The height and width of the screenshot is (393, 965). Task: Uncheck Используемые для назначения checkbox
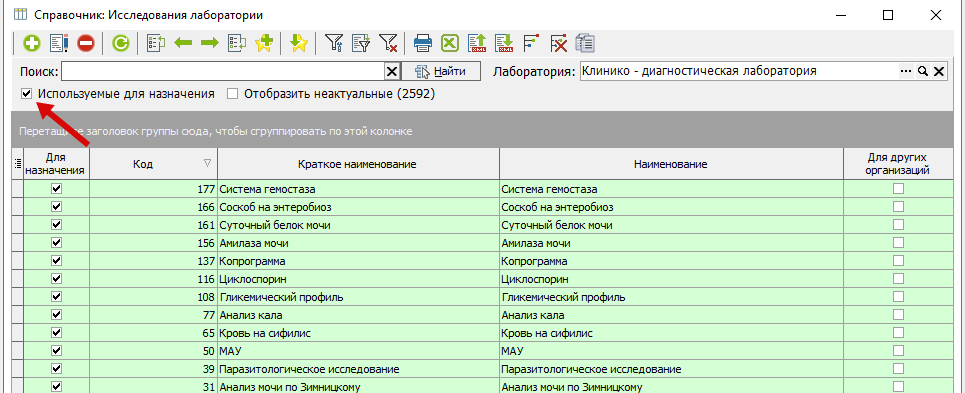[26, 94]
